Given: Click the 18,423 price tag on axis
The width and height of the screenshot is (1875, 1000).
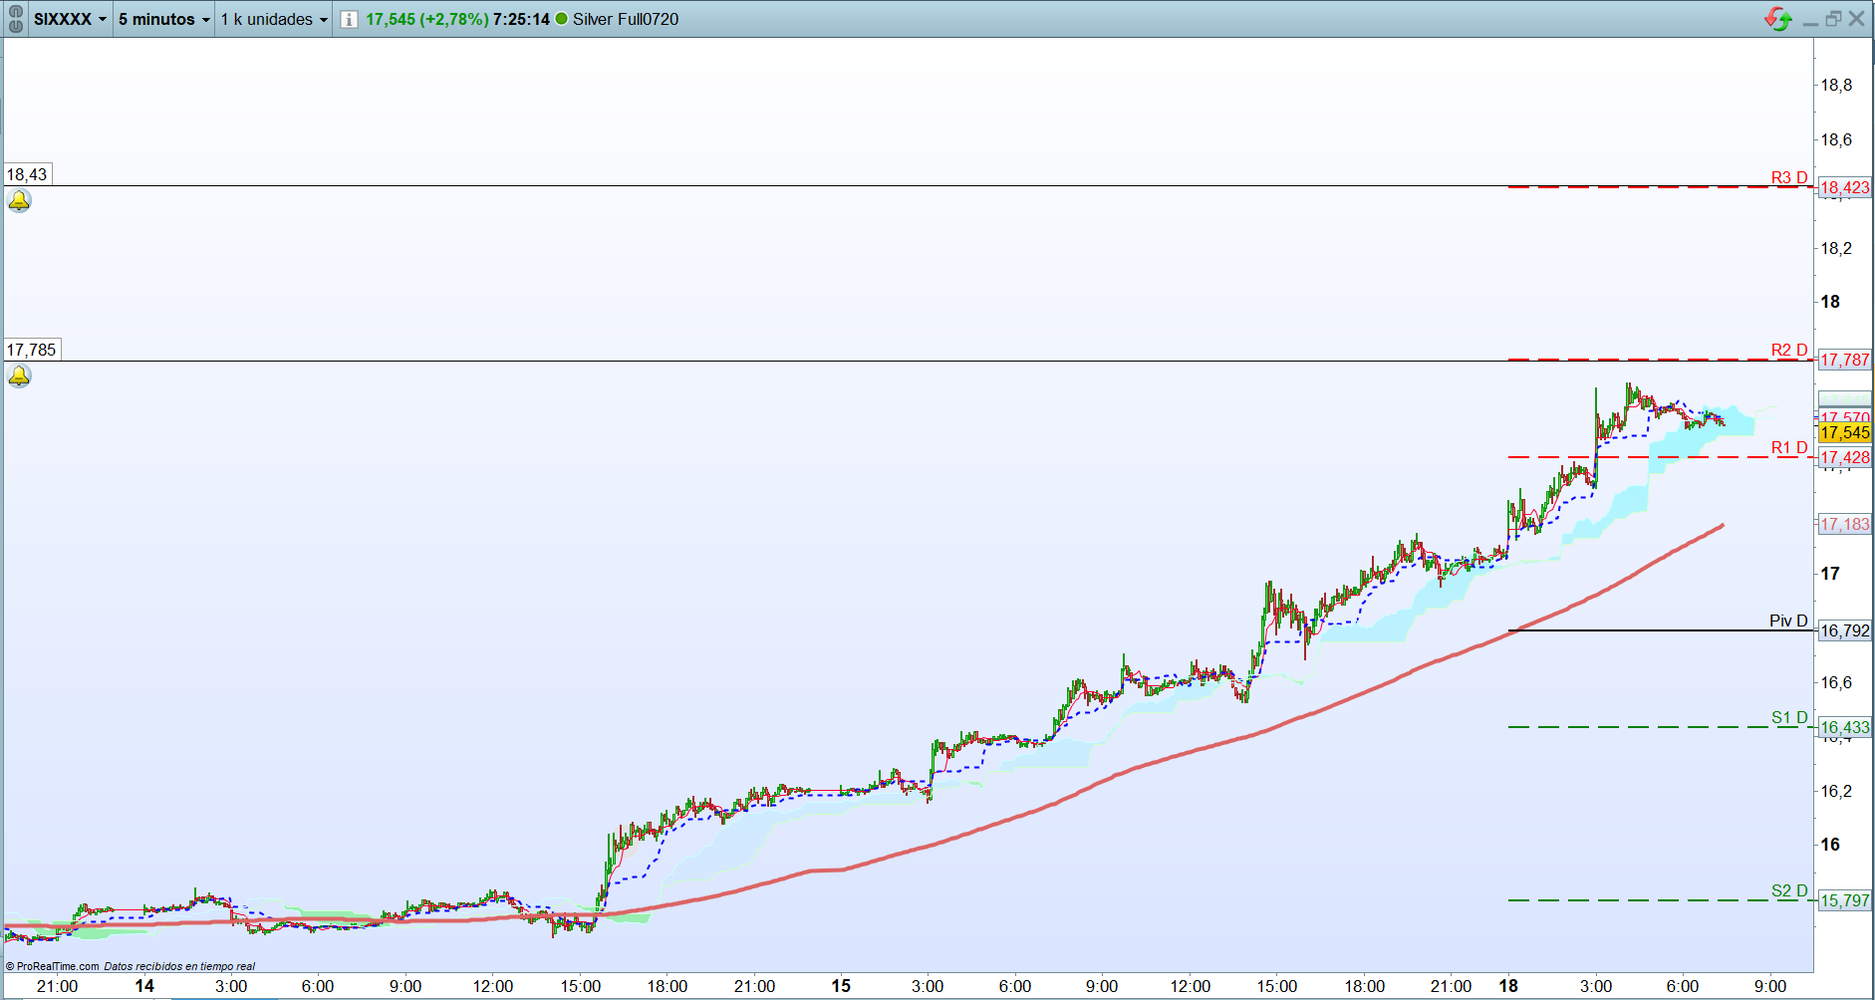Looking at the screenshot, I should click(x=1844, y=187).
